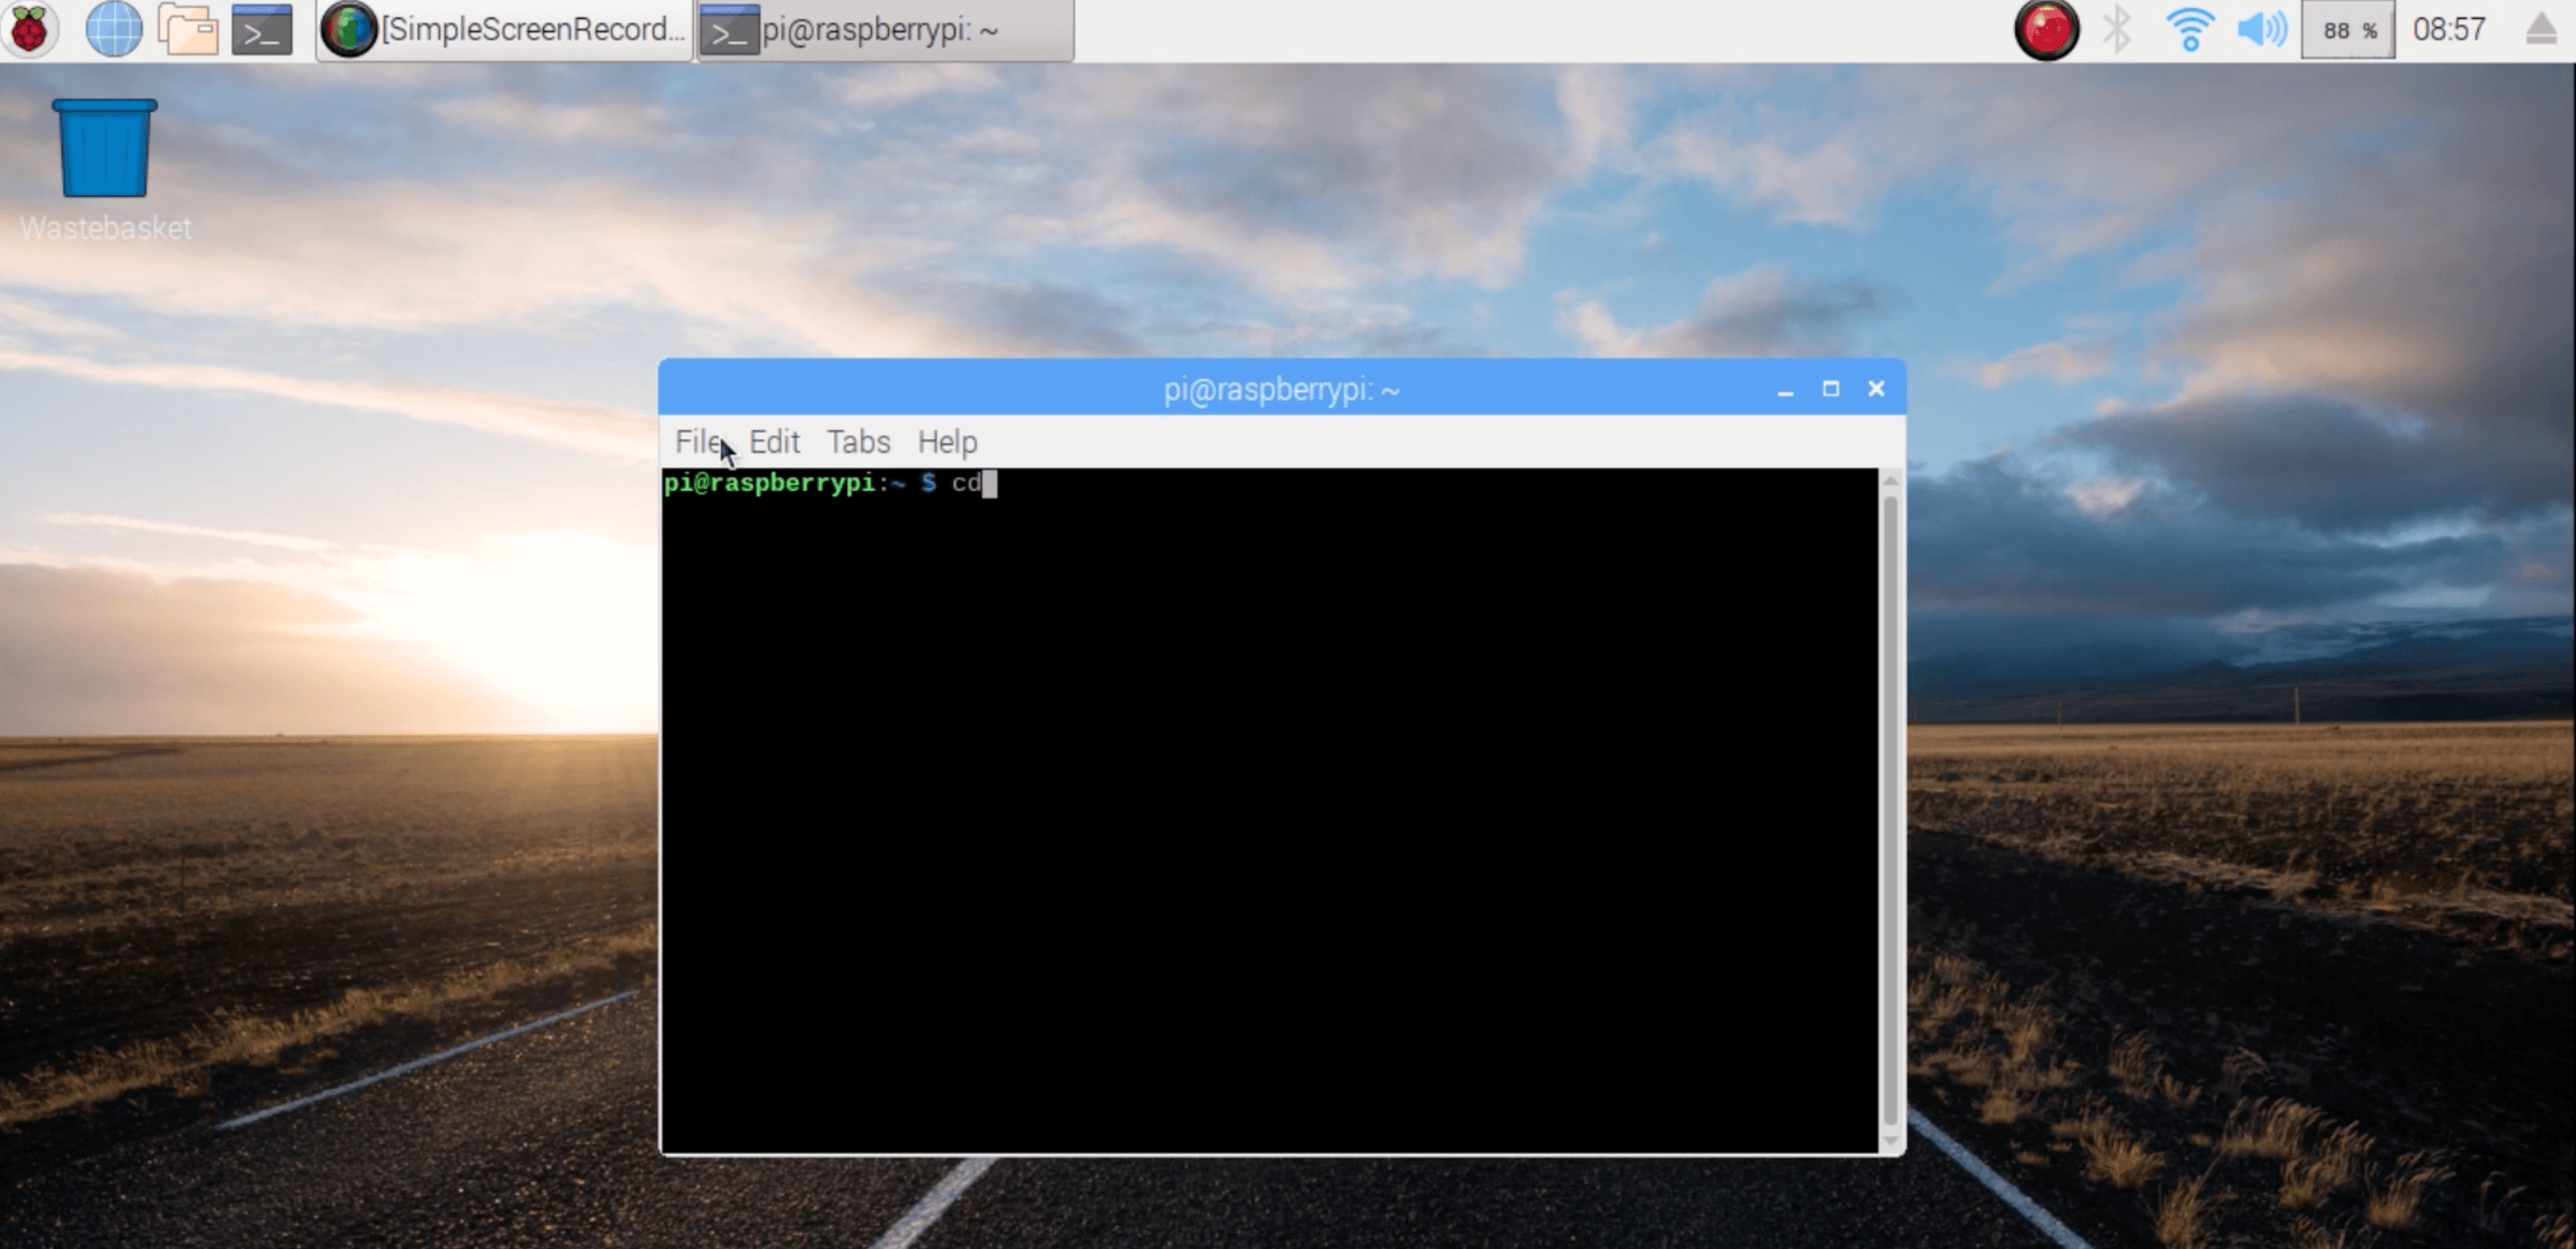Select the pi@raspberrypi taskbar window button
Screen dimensions: 2576x1249
click(x=885, y=30)
